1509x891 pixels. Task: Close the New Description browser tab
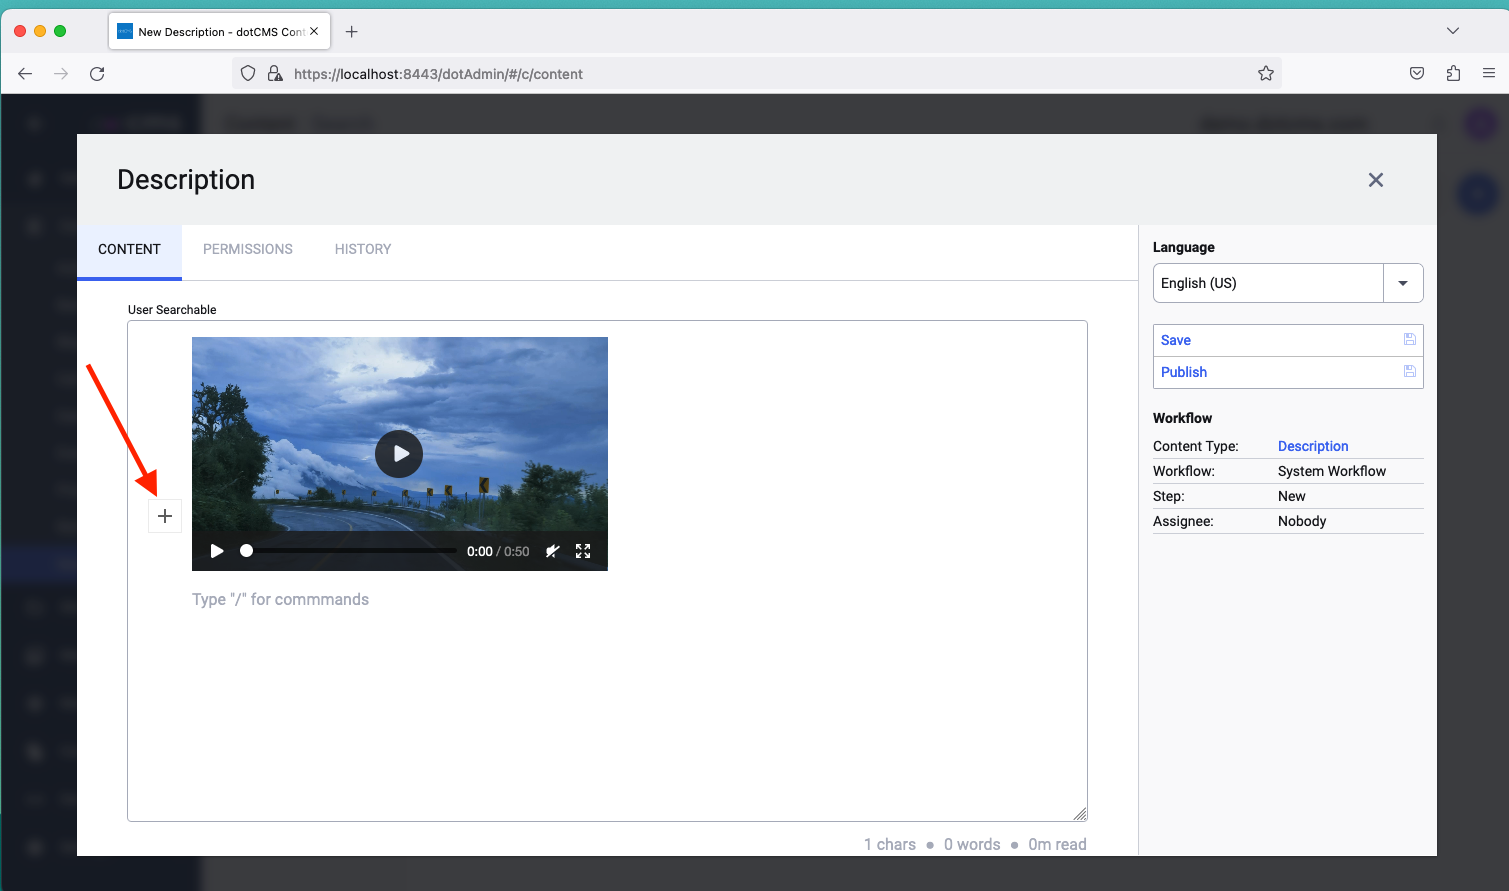tap(314, 31)
